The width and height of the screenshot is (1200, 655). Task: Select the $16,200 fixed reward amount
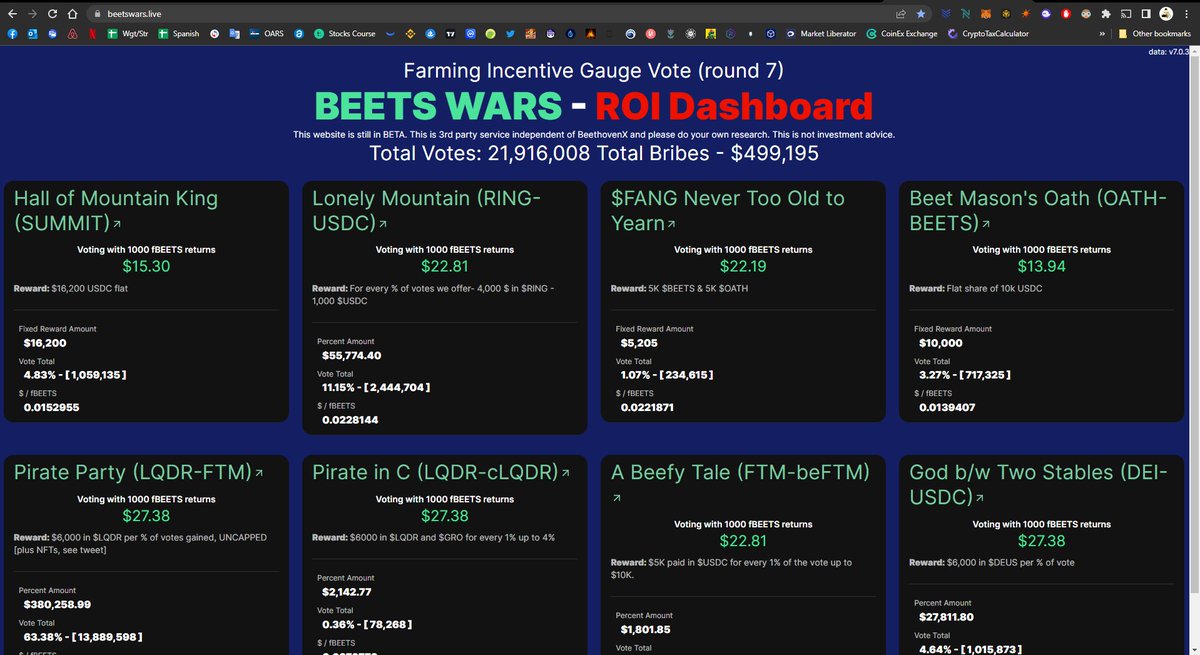45,343
